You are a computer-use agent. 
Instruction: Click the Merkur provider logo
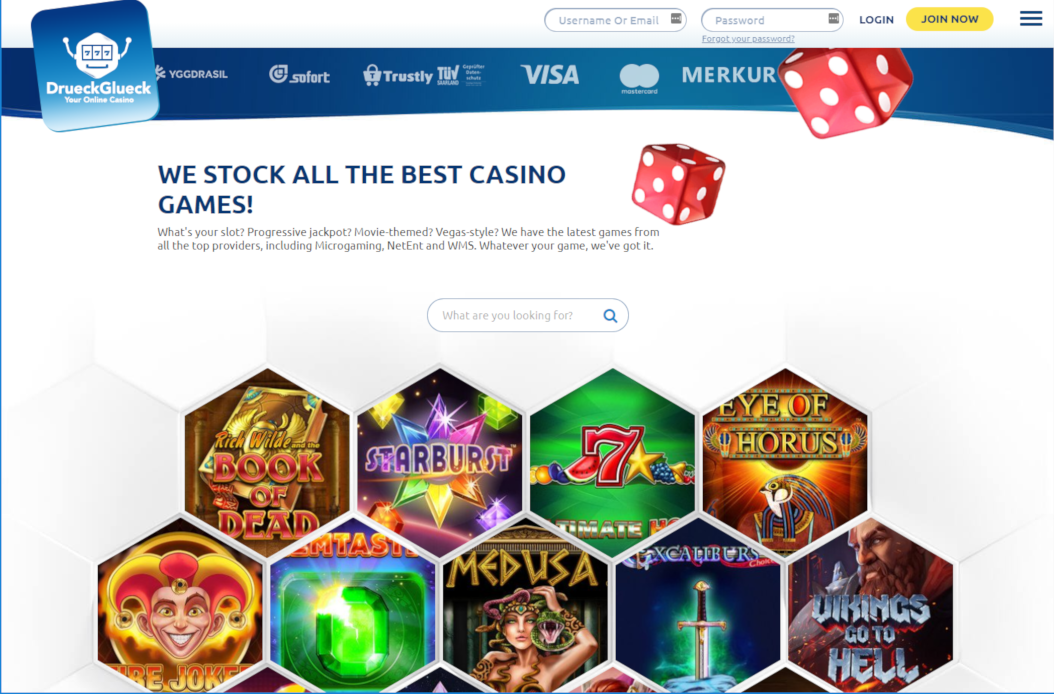pyautogui.click(x=729, y=75)
